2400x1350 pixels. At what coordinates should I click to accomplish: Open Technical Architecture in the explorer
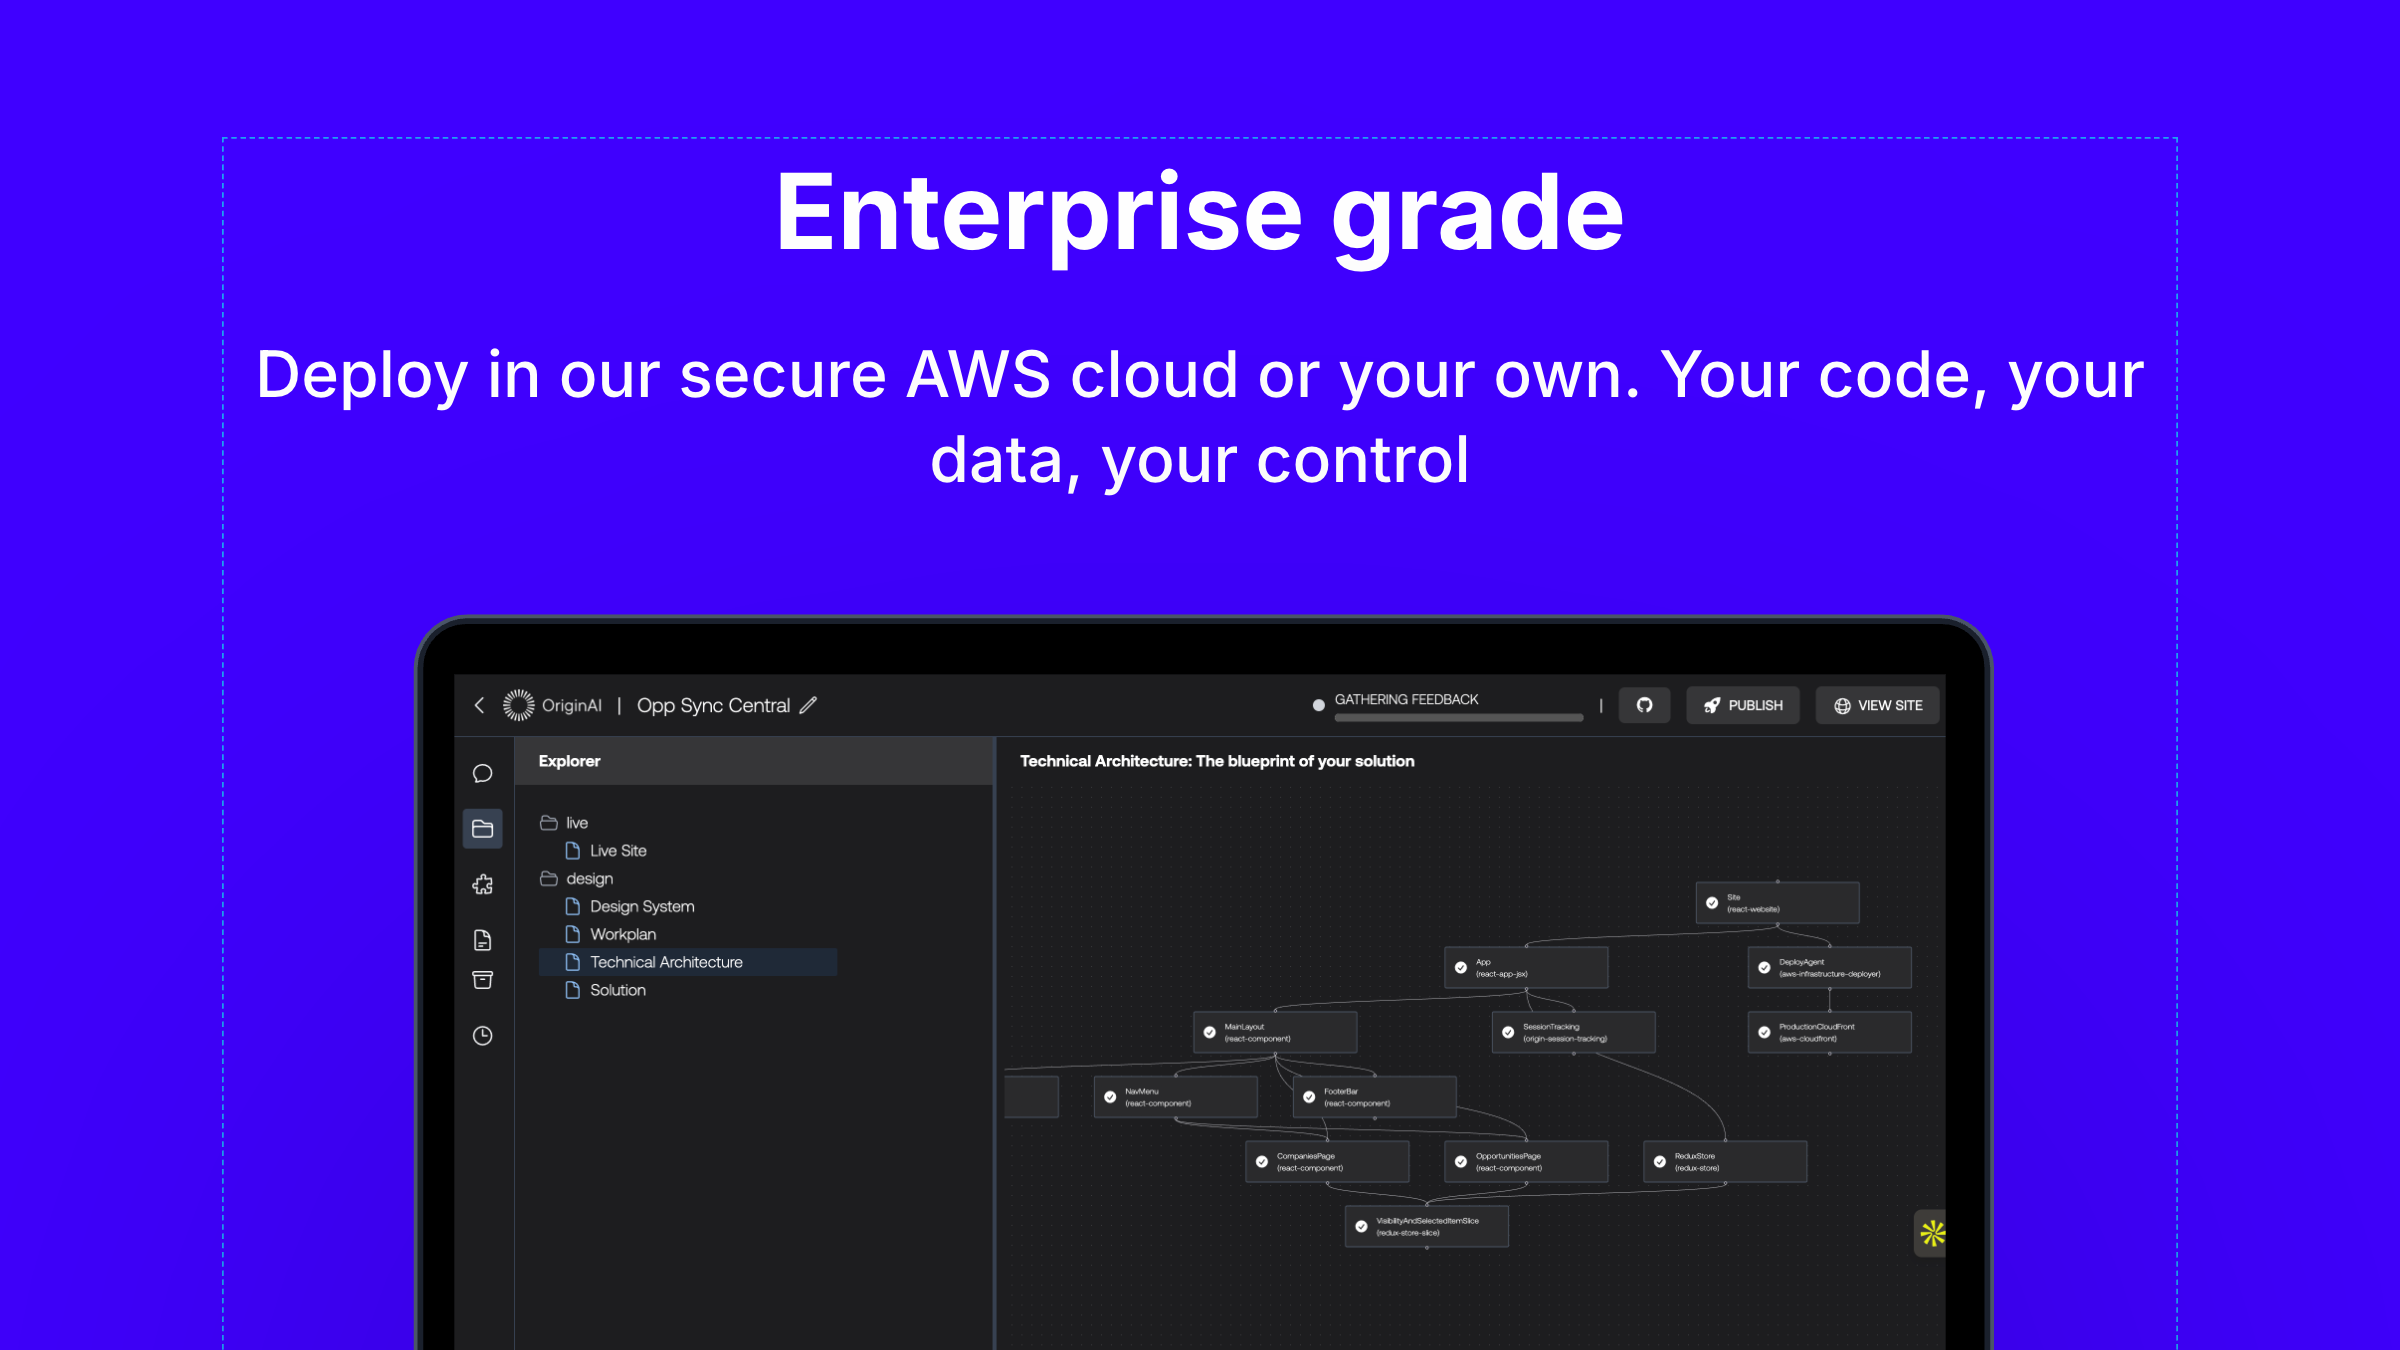tap(666, 962)
